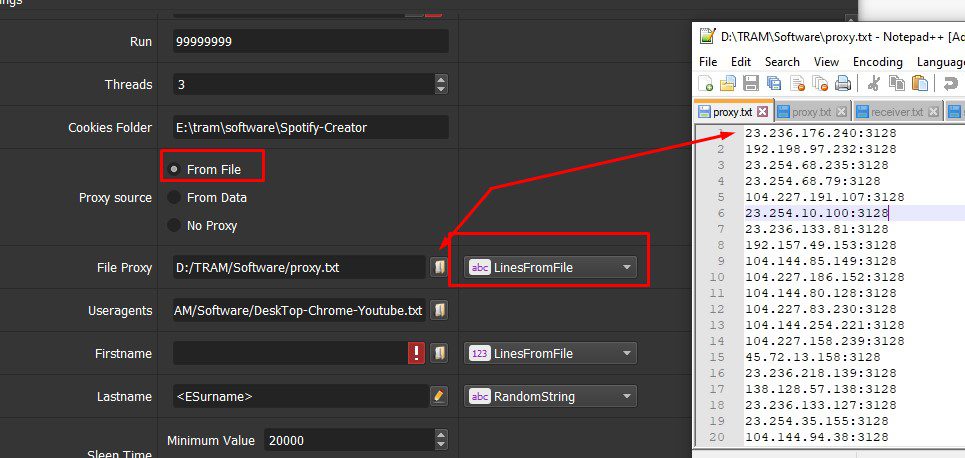This screenshot has width=965, height=458.
Task: Click the Save icon in Notepad++ toolbar
Action: pyautogui.click(x=751, y=83)
